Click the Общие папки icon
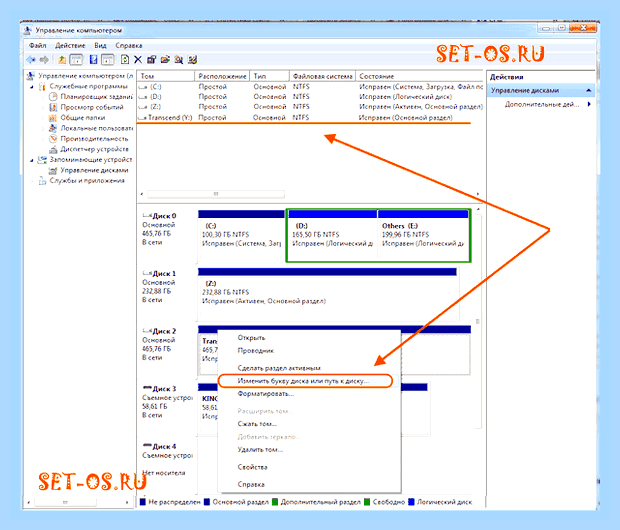The image size is (620, 530). coord(53,117)
